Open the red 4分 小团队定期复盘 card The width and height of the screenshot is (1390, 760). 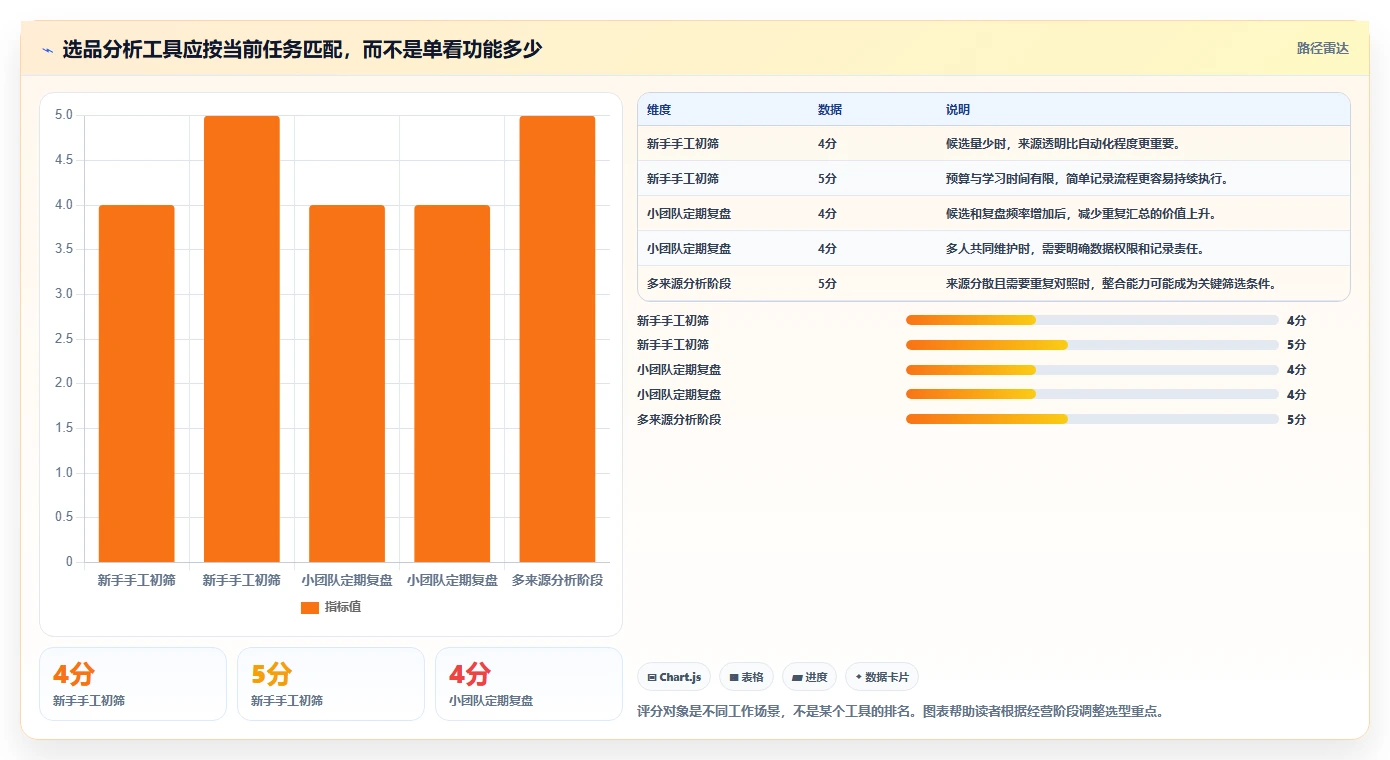[x=529, y=684]
